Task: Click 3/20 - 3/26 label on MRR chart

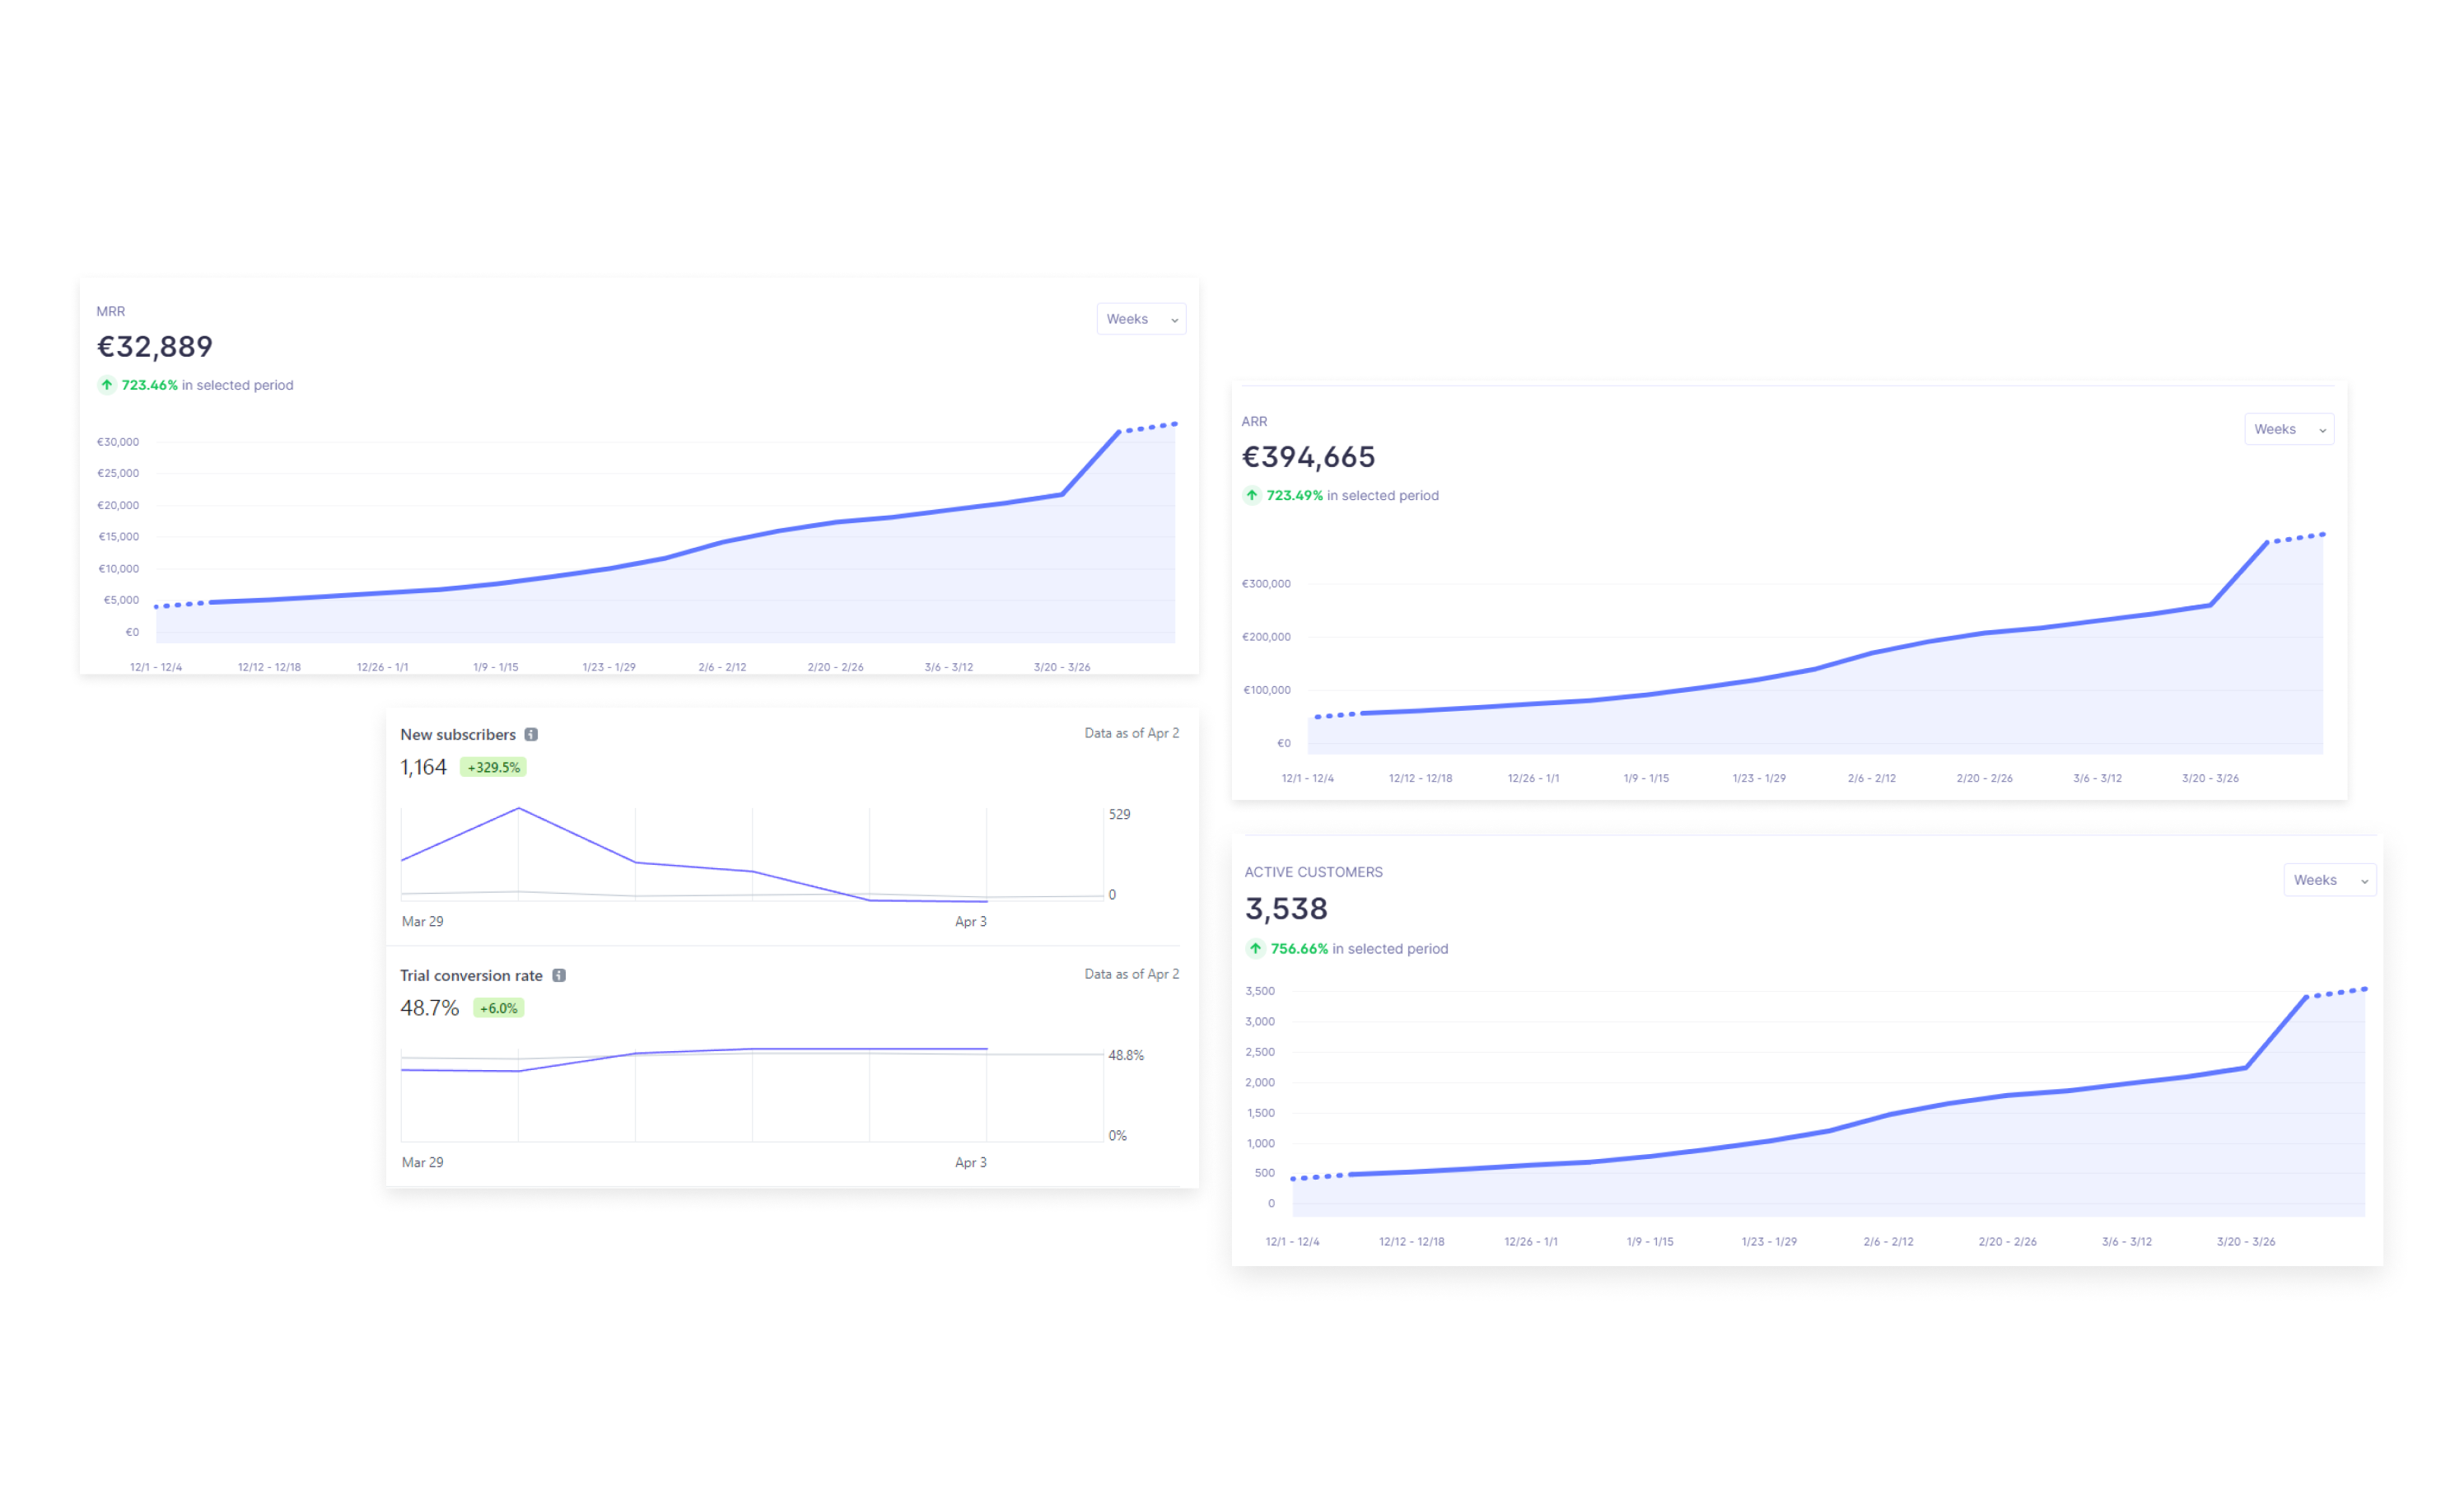Action: click(1061, 667)
